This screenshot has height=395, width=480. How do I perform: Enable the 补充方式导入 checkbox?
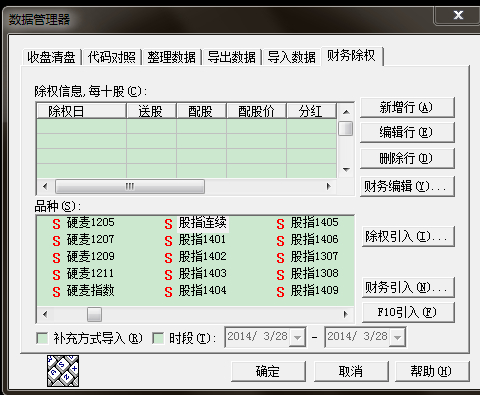(42, 338)
